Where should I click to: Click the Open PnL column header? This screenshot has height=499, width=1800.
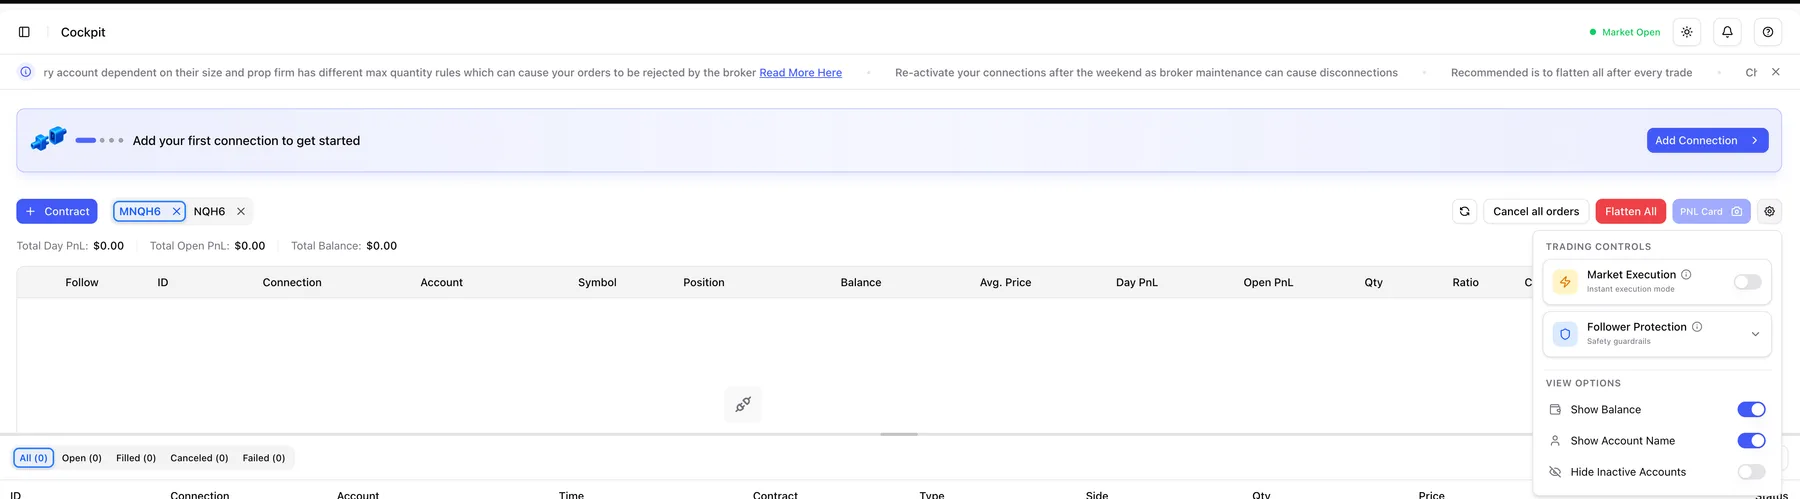1268,282
